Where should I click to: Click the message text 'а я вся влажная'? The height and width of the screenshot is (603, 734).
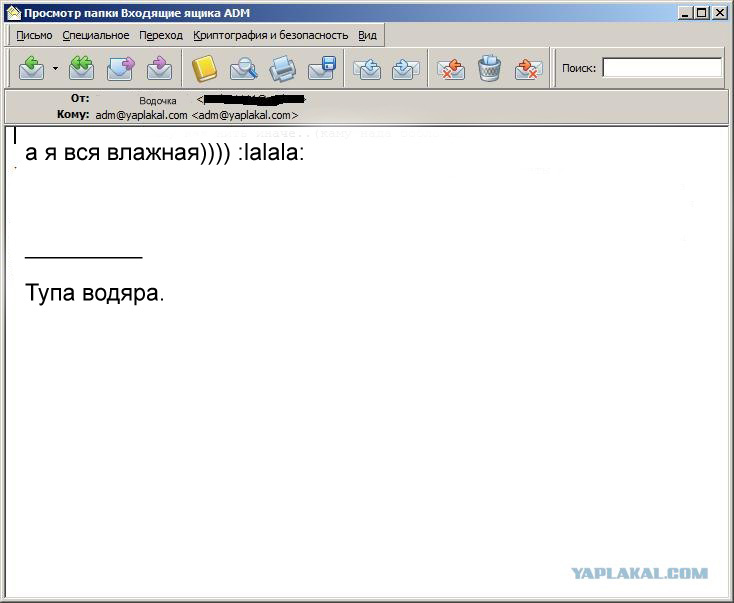click(112, 152)
